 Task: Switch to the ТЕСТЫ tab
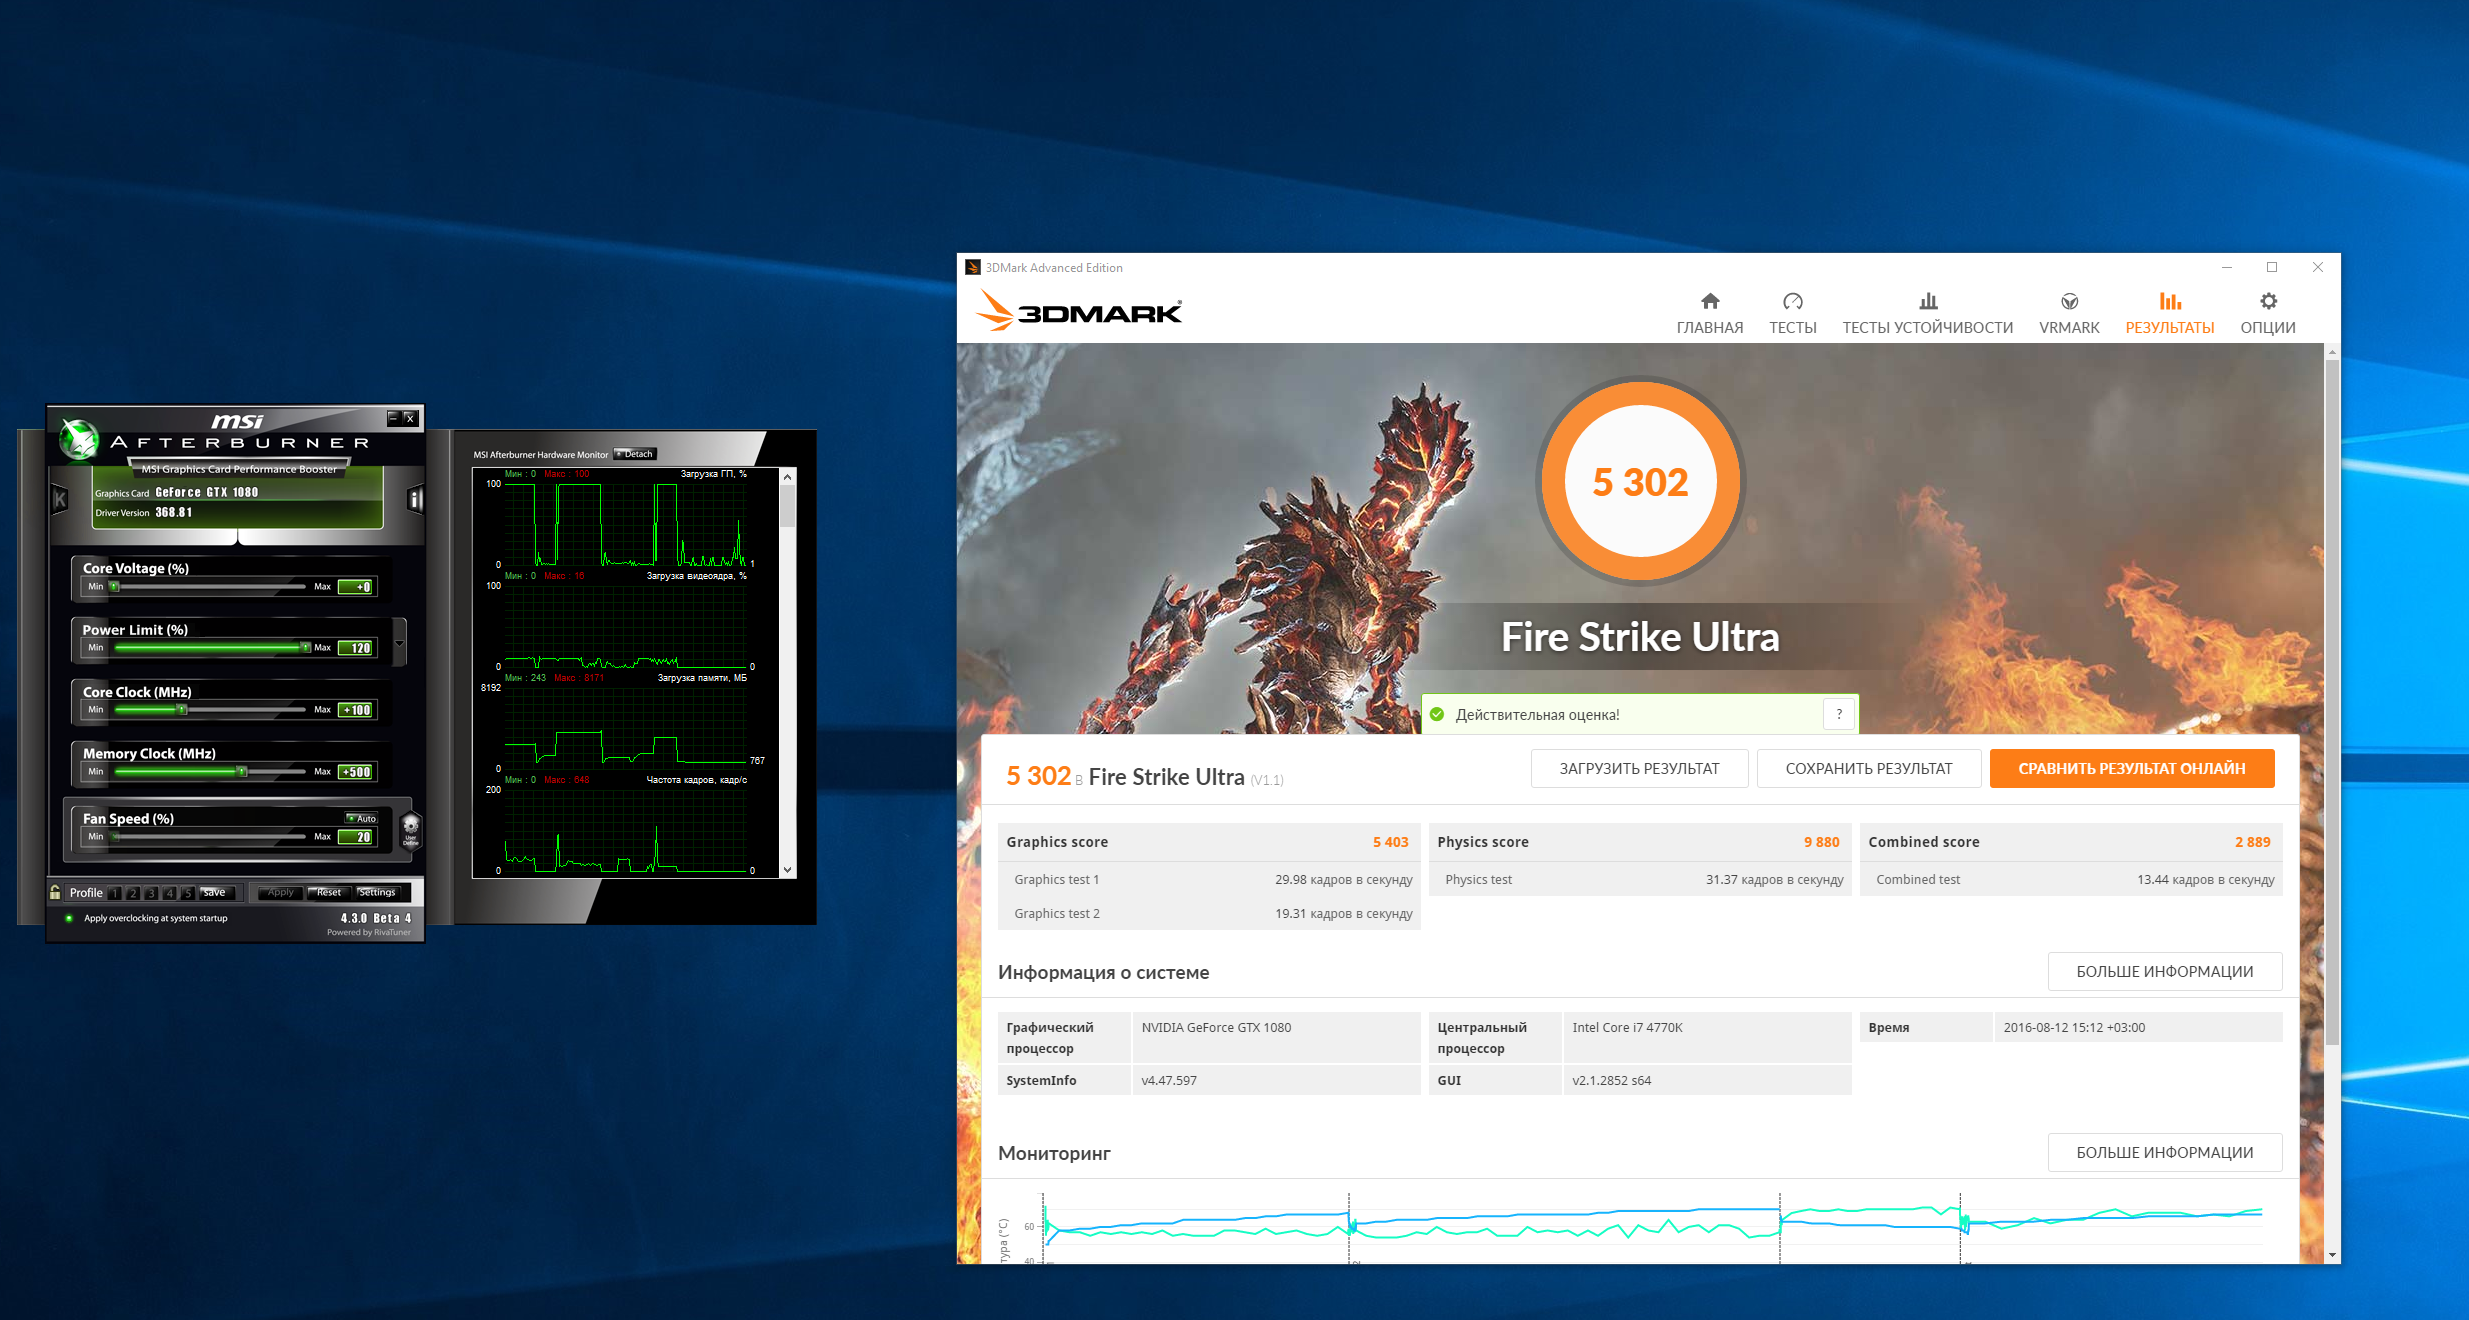click(x=1792, y=314)
